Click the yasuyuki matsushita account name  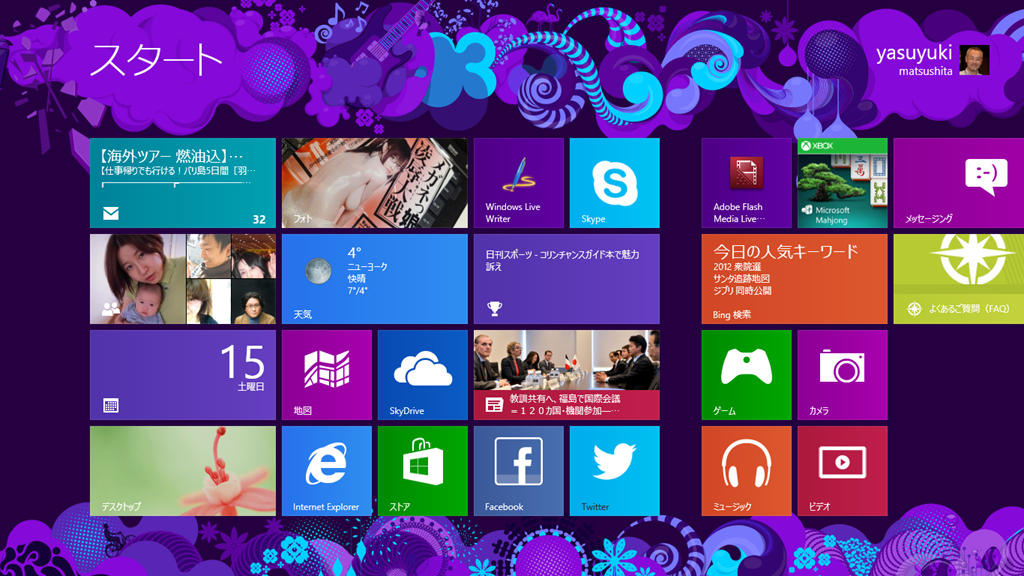pos(914,60)
